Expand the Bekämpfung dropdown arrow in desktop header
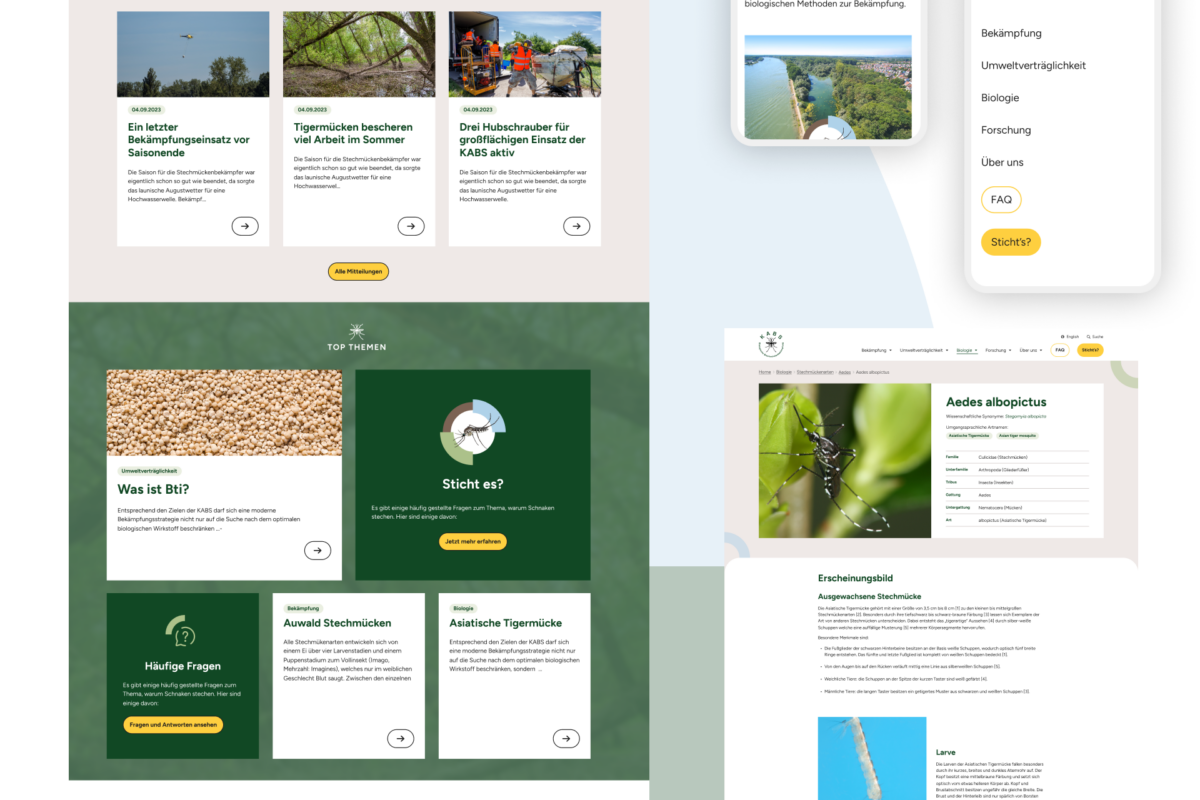 pyautogui.click(x=891, y=351)
